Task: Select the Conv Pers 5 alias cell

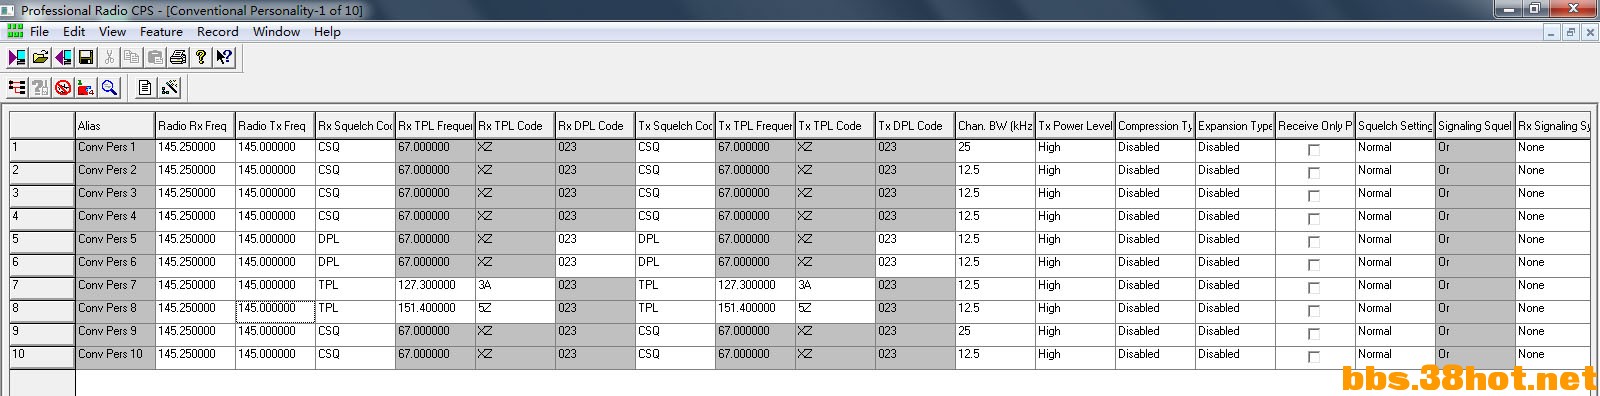Action: tap(115, 243)
